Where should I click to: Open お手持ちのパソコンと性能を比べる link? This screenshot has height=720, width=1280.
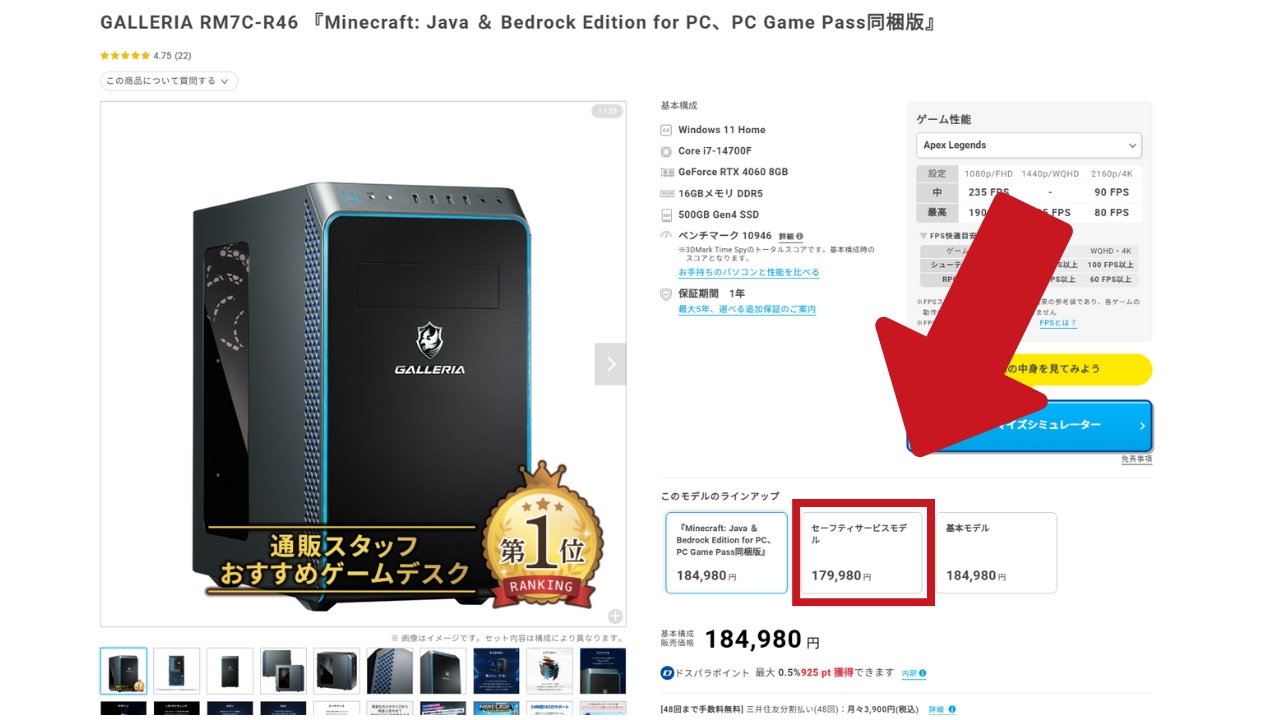(x=749, y=272)
